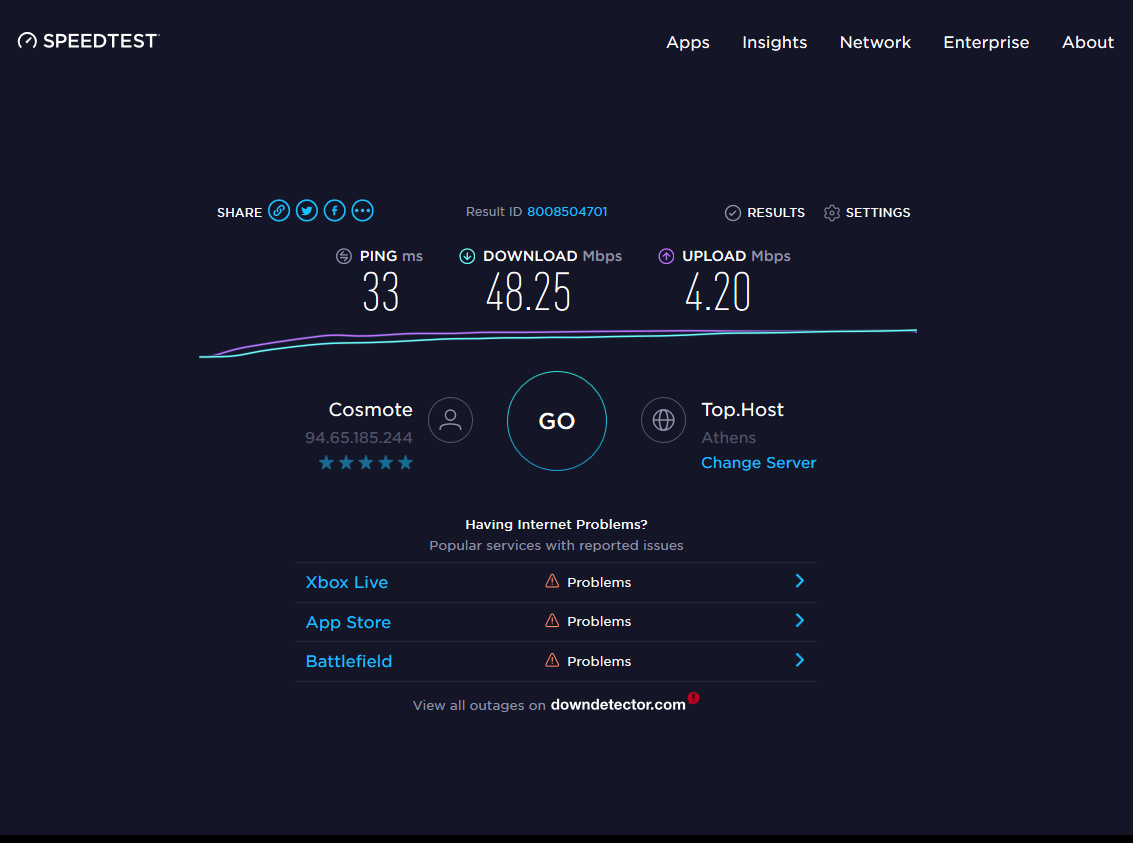Click the upload value 4.20

coord(718,293)
